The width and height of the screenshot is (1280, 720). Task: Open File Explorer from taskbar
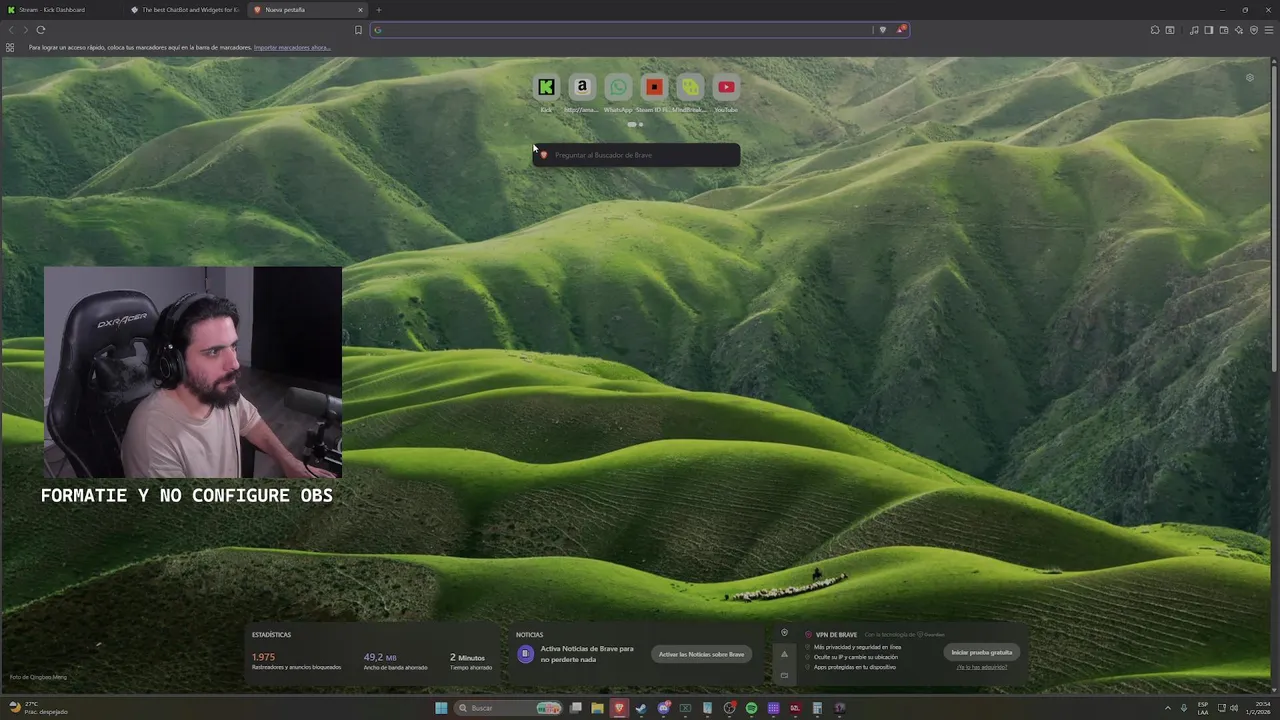tap(597, 708)
